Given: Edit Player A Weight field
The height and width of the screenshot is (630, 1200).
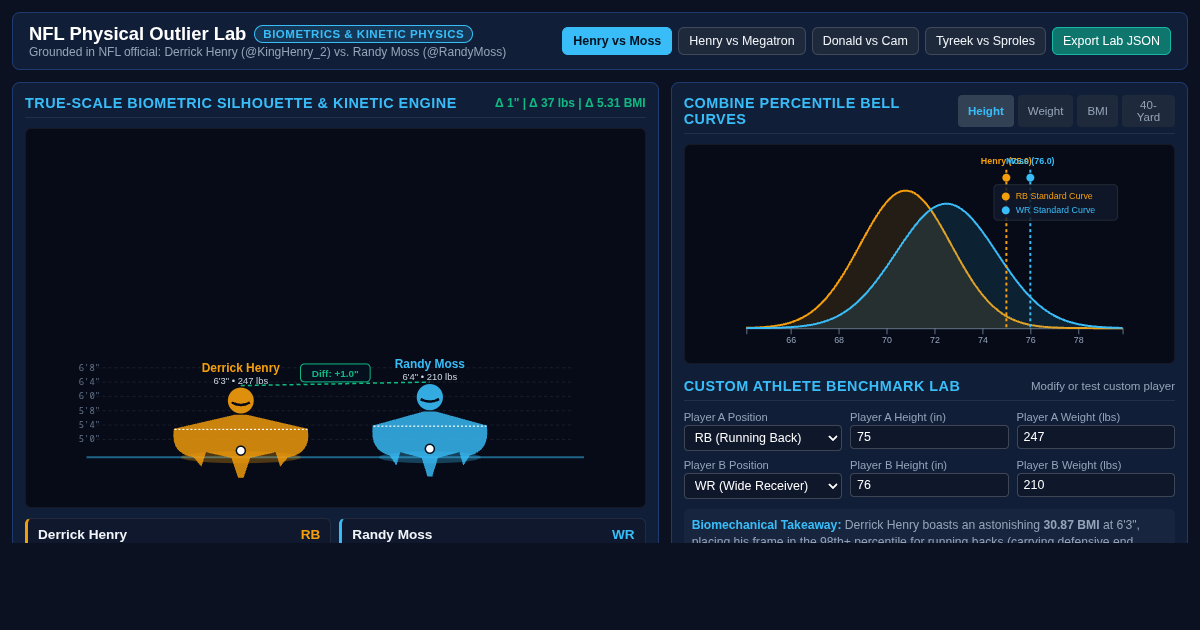Looking at the screenshot, I should click(x=1096, y=437).
